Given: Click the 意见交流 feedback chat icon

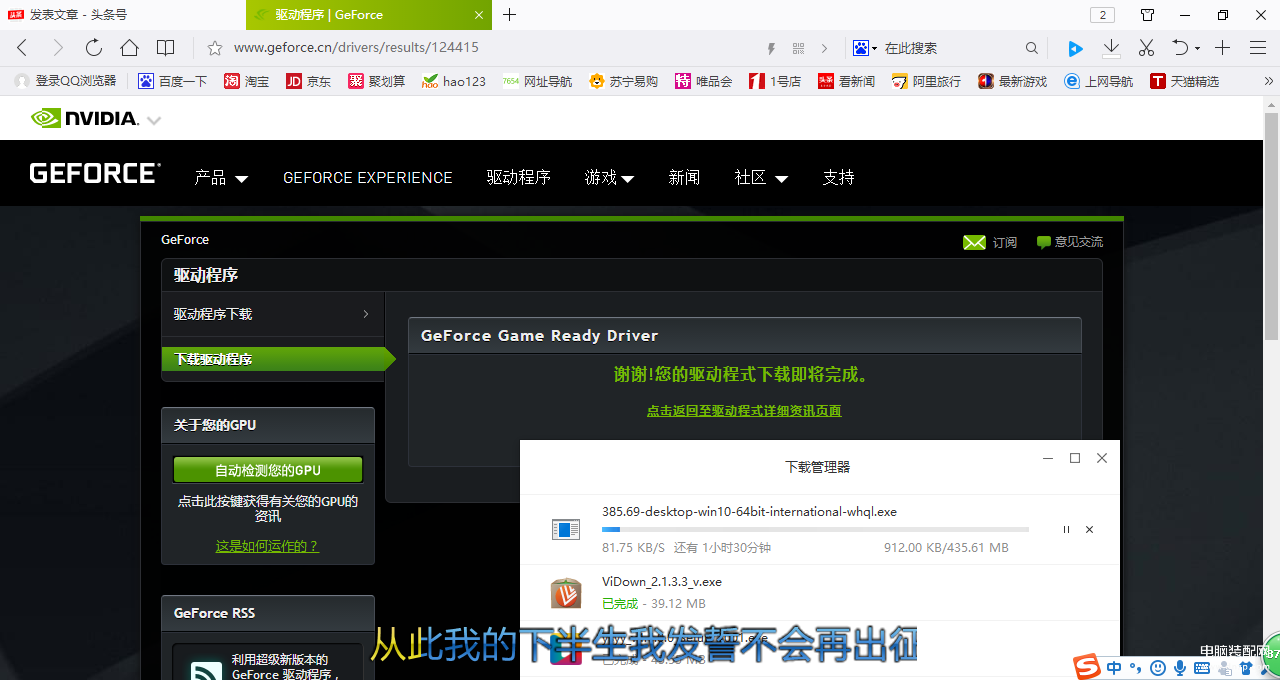Looking at the screenshot, I should pos(1044,242).
